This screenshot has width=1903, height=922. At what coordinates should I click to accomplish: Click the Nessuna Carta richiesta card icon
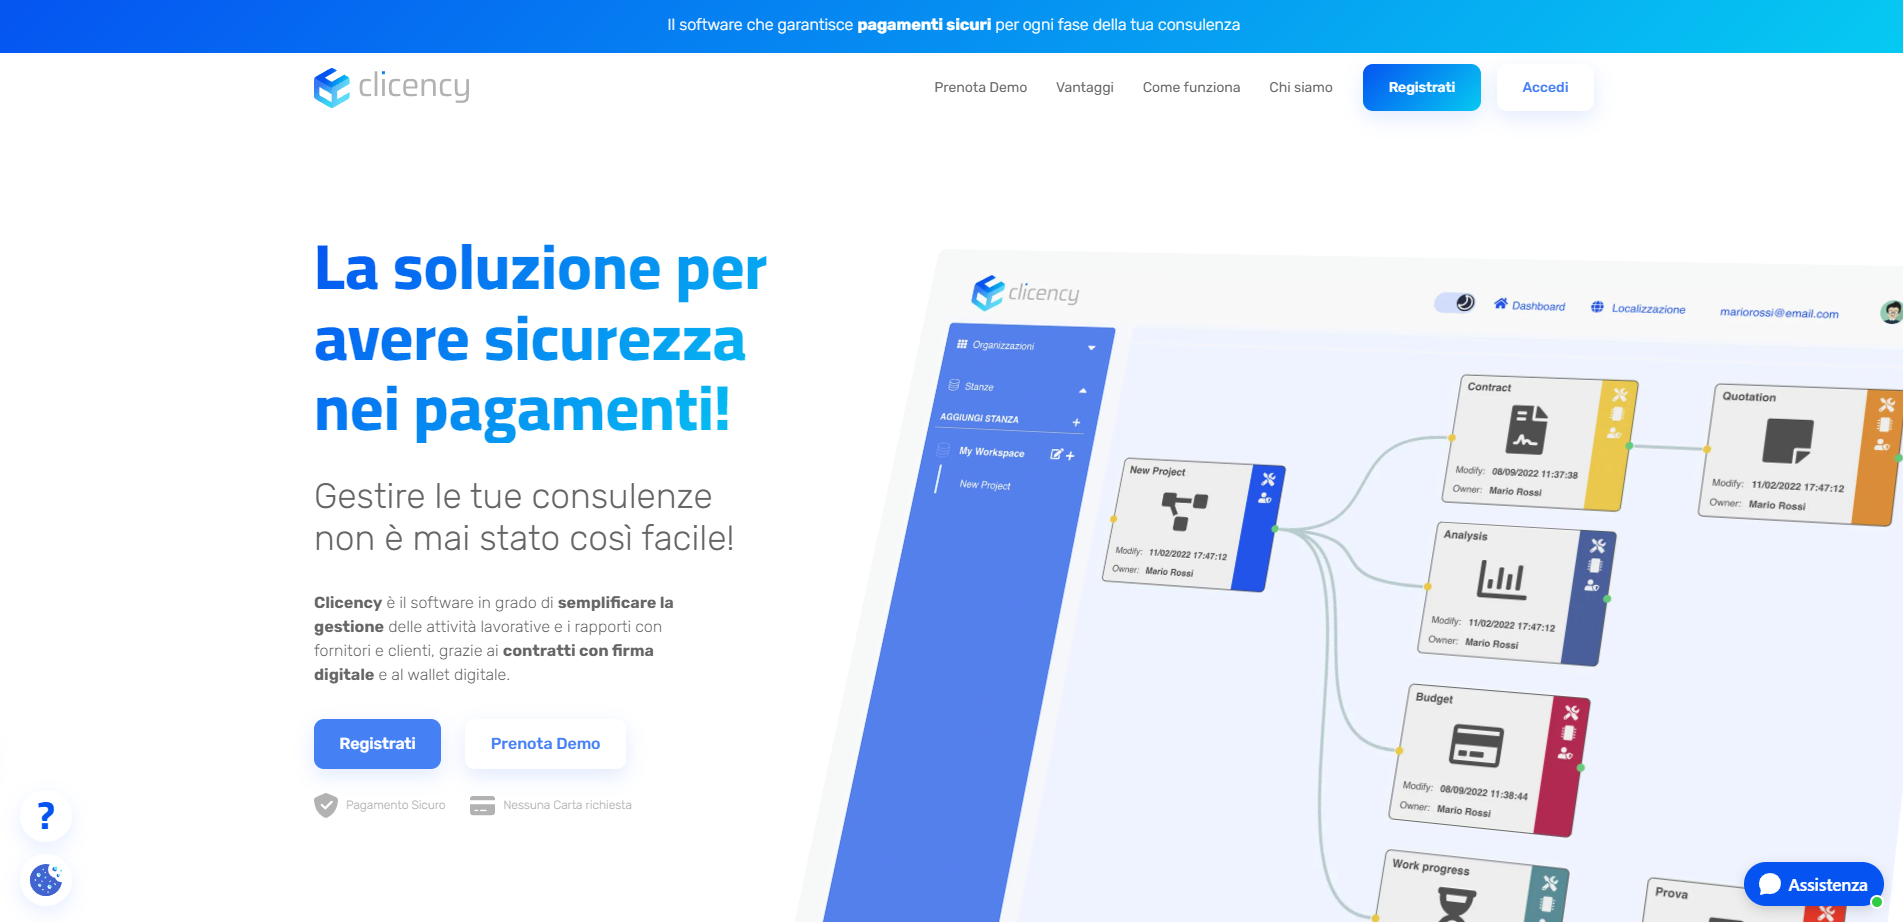pos(482,805)
